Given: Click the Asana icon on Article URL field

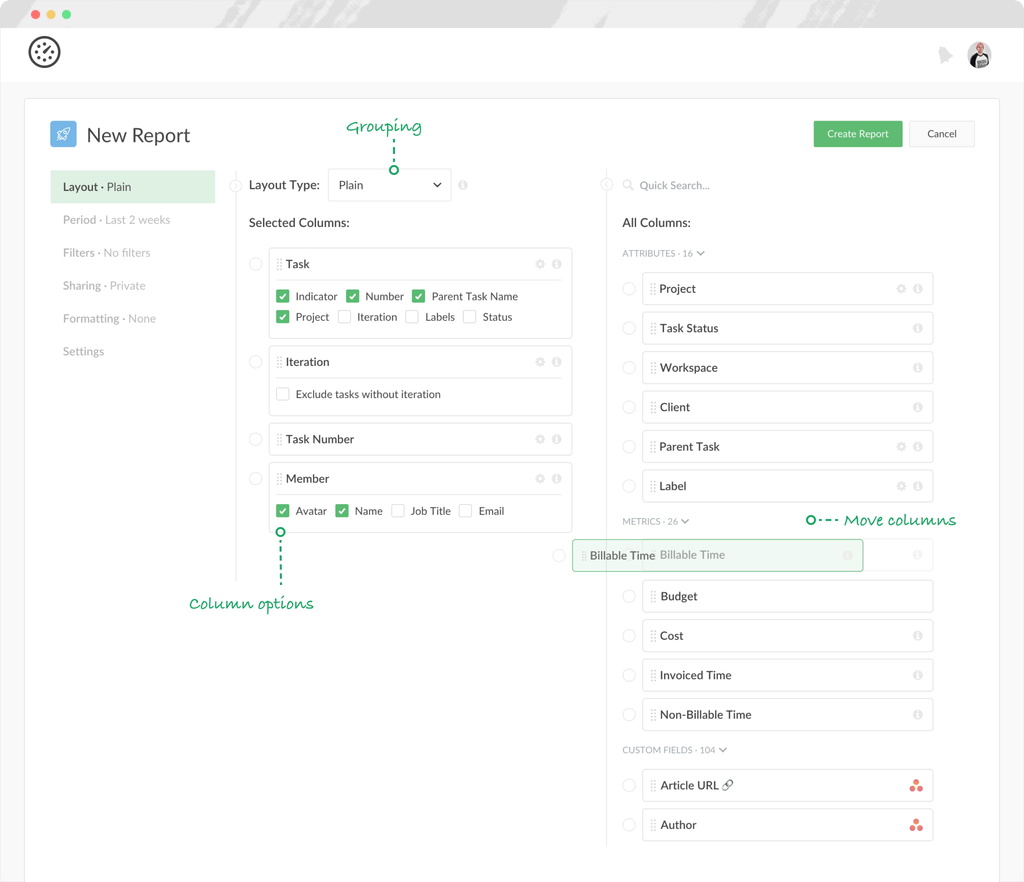Looking at the screenshot, I should (916, 785).
